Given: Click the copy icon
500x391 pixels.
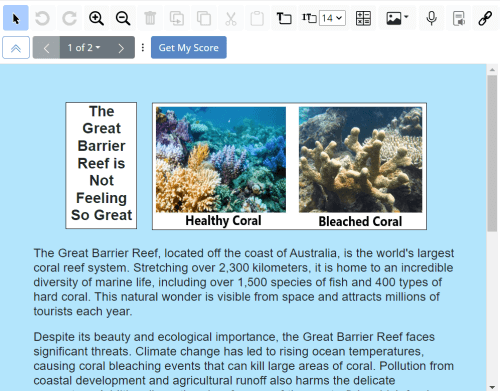Looking at the screenshot, I should [204, 18].
